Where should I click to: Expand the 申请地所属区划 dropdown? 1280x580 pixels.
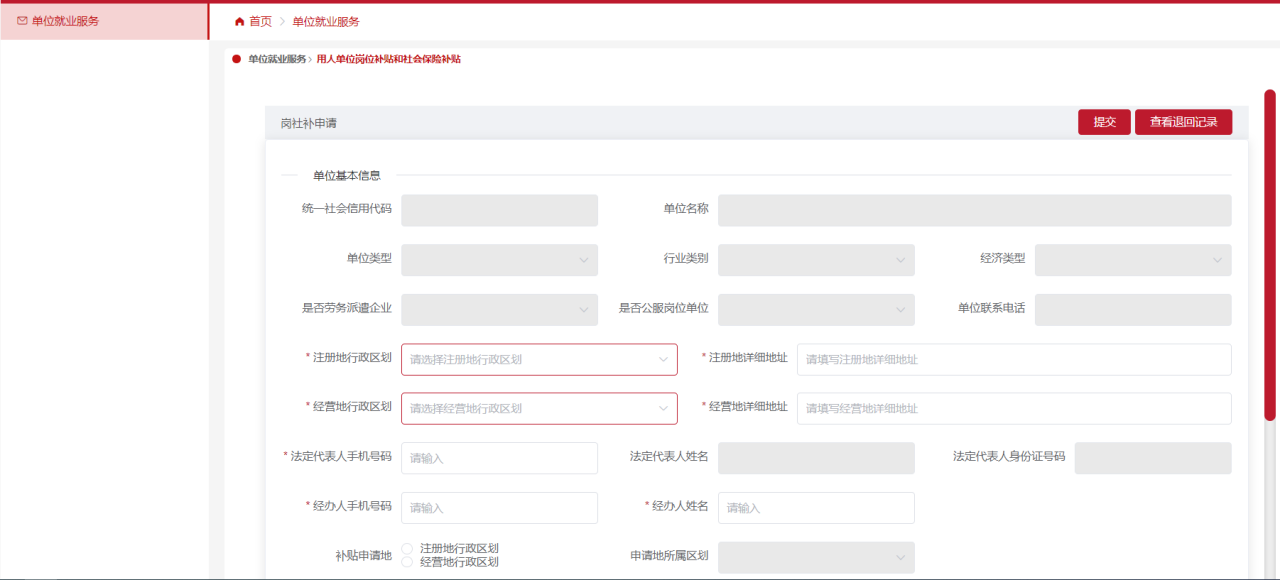[x=816, y=557]
